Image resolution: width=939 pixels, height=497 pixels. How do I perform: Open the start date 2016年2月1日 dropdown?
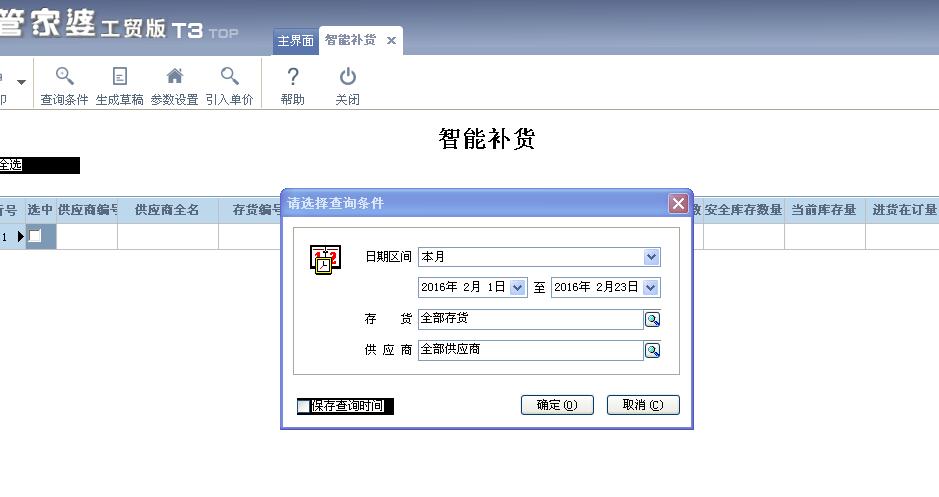517,288
